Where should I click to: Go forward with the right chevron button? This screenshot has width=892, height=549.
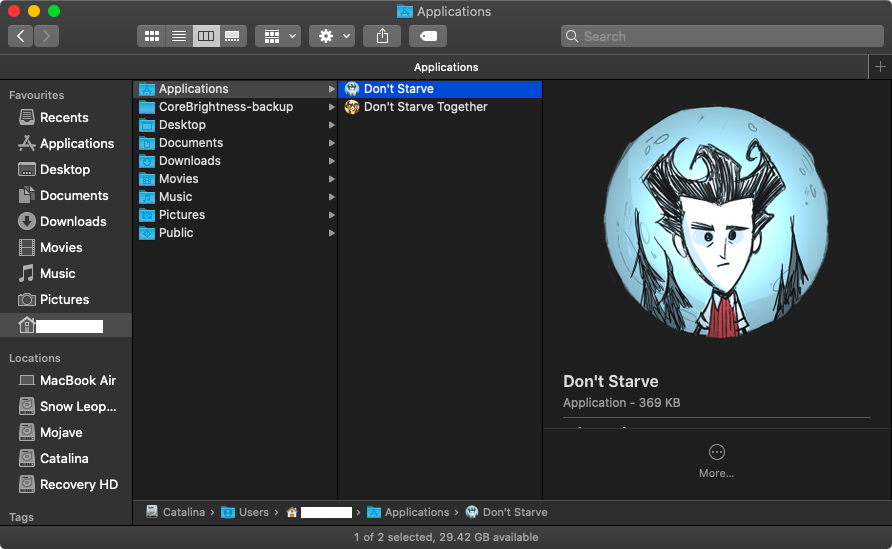click(47, 36)
